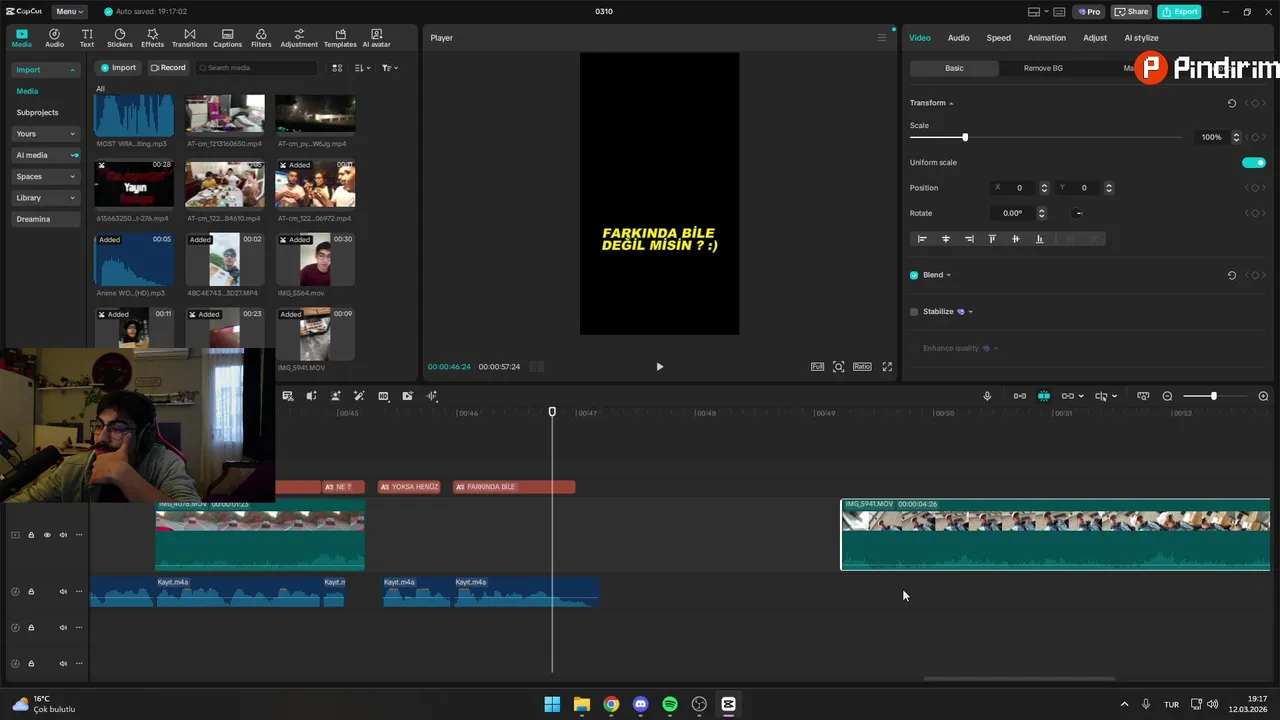This screenshot has height=720, width=1280.
Task: Click the Import button
Action: point(118,68)
